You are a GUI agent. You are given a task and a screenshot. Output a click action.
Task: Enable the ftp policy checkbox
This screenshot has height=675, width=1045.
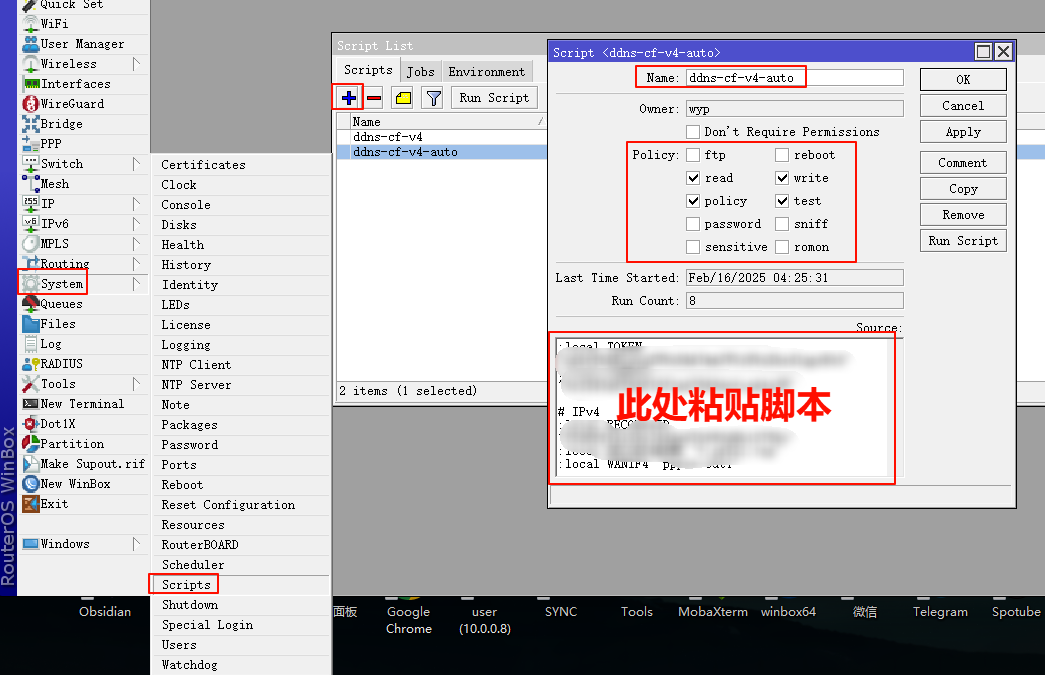[693, 155]
